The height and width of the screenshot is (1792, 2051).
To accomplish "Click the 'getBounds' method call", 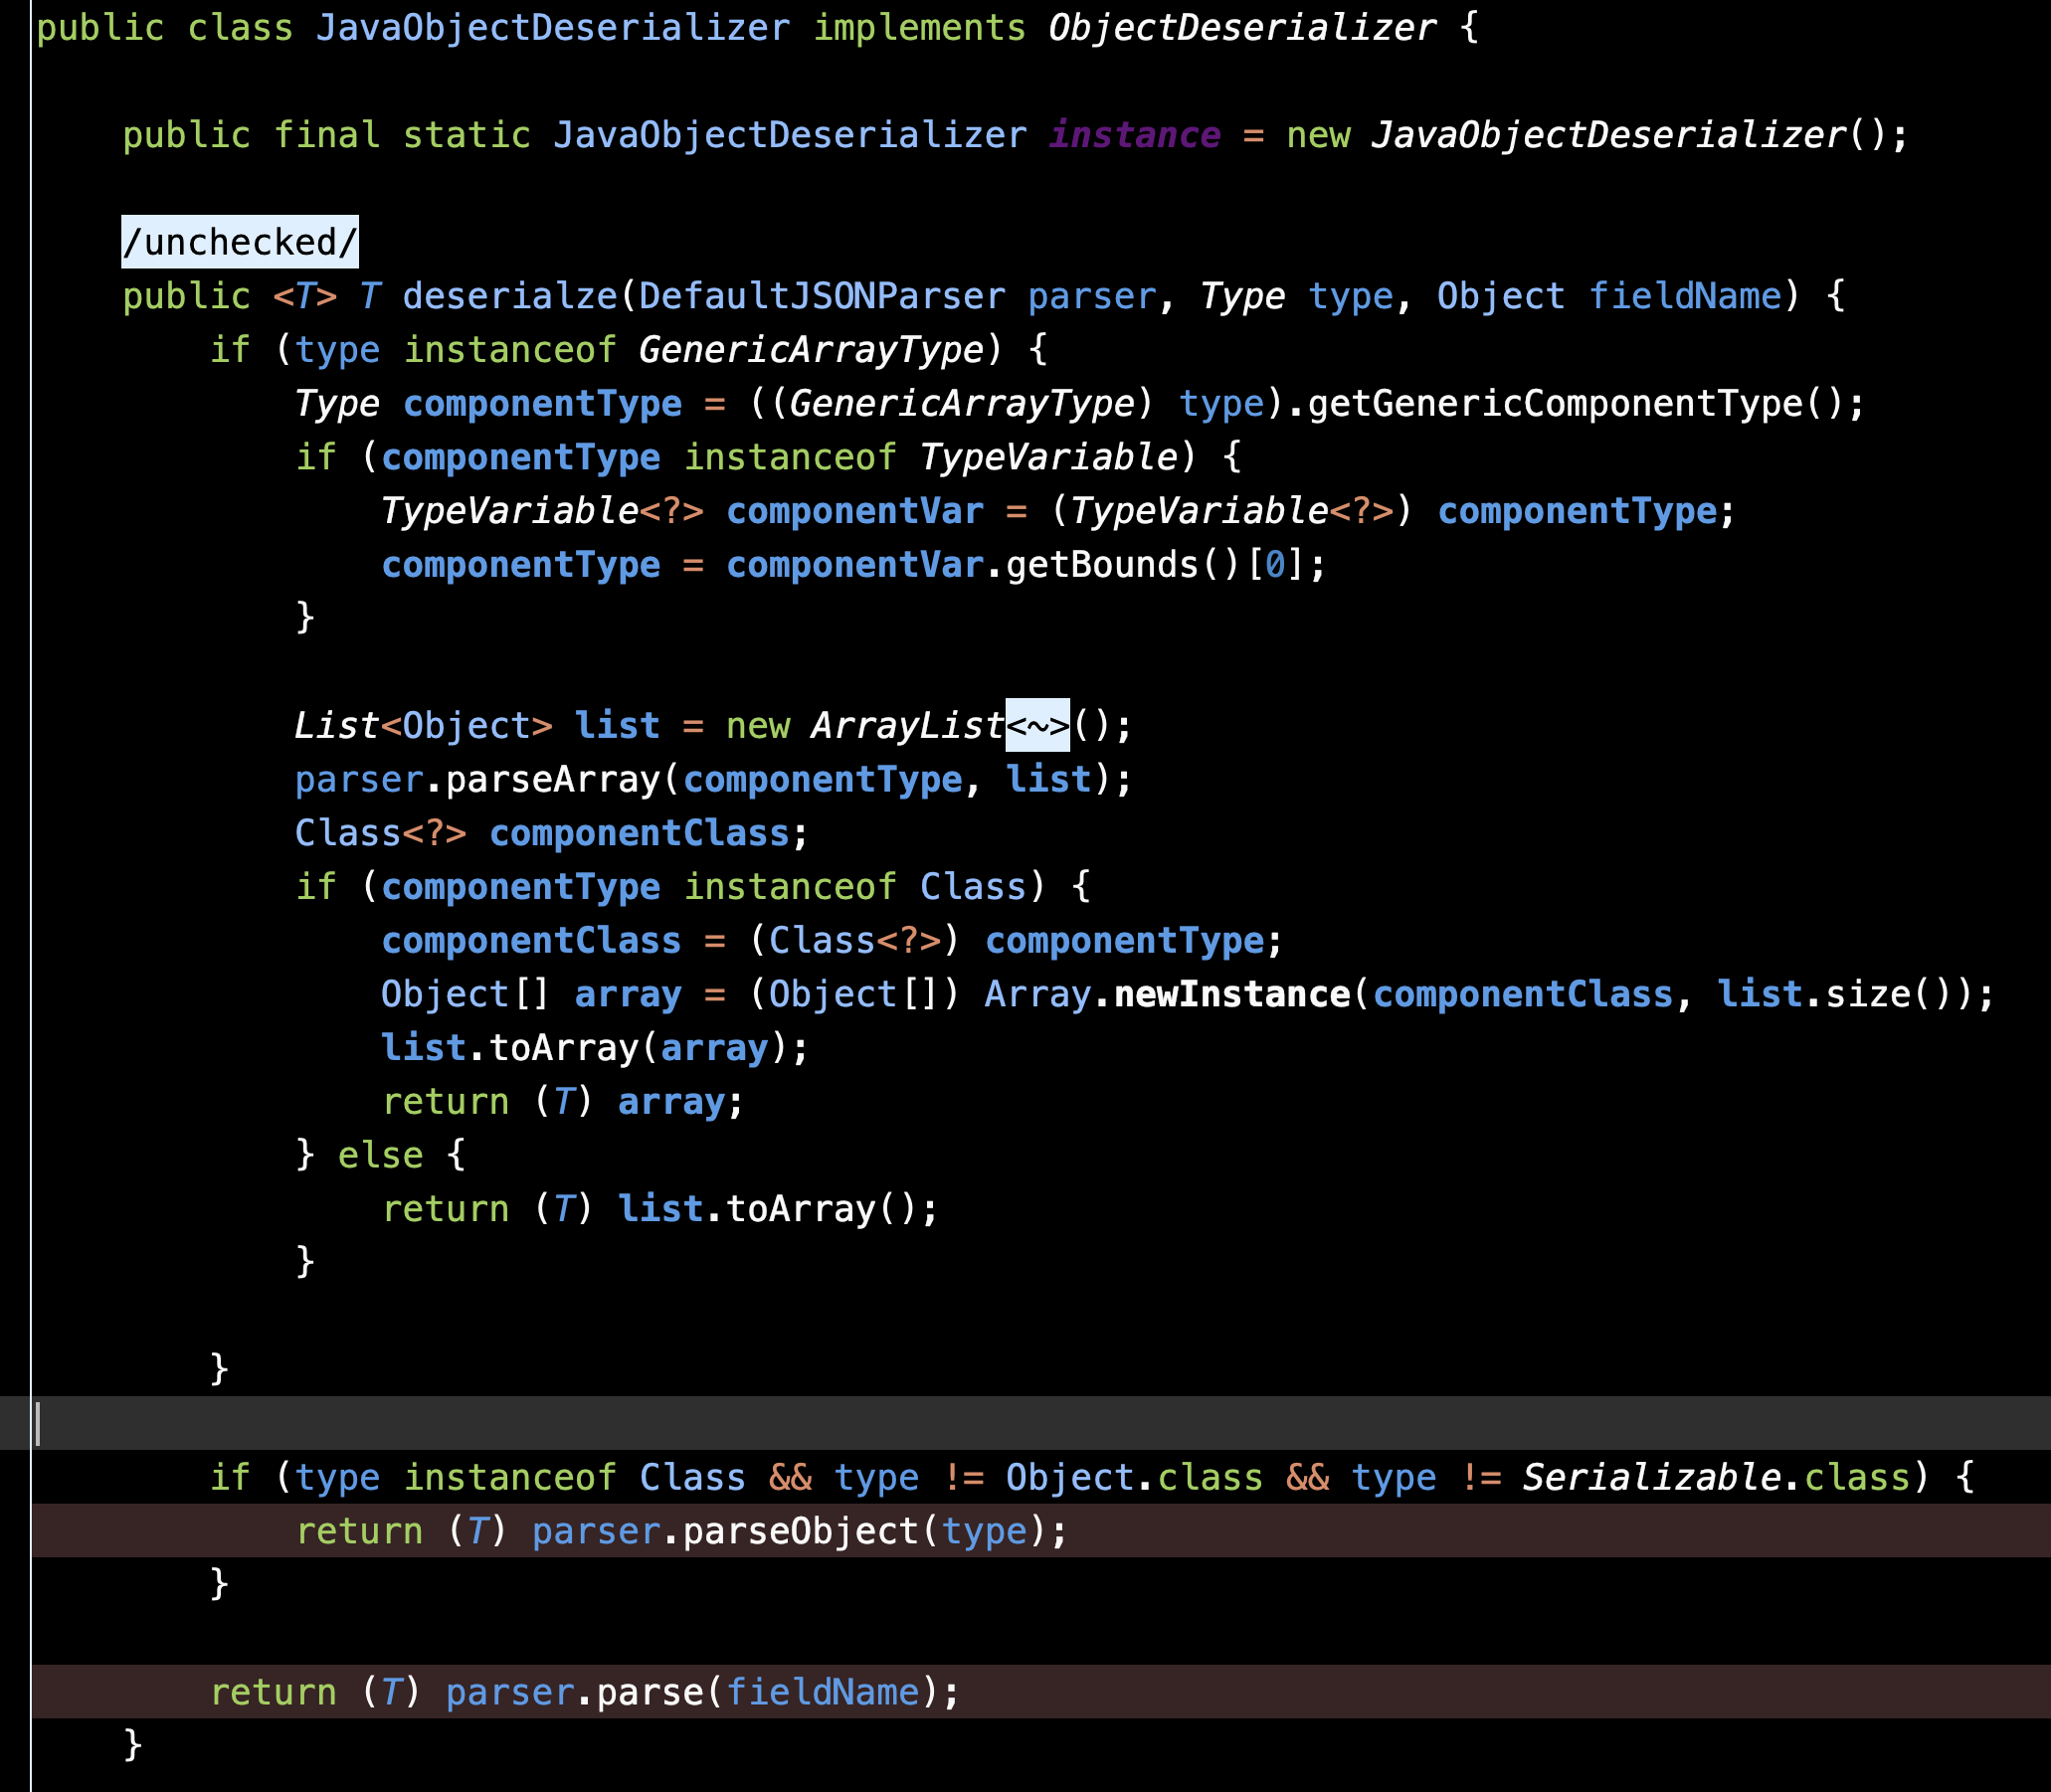I will point(1102,565).
